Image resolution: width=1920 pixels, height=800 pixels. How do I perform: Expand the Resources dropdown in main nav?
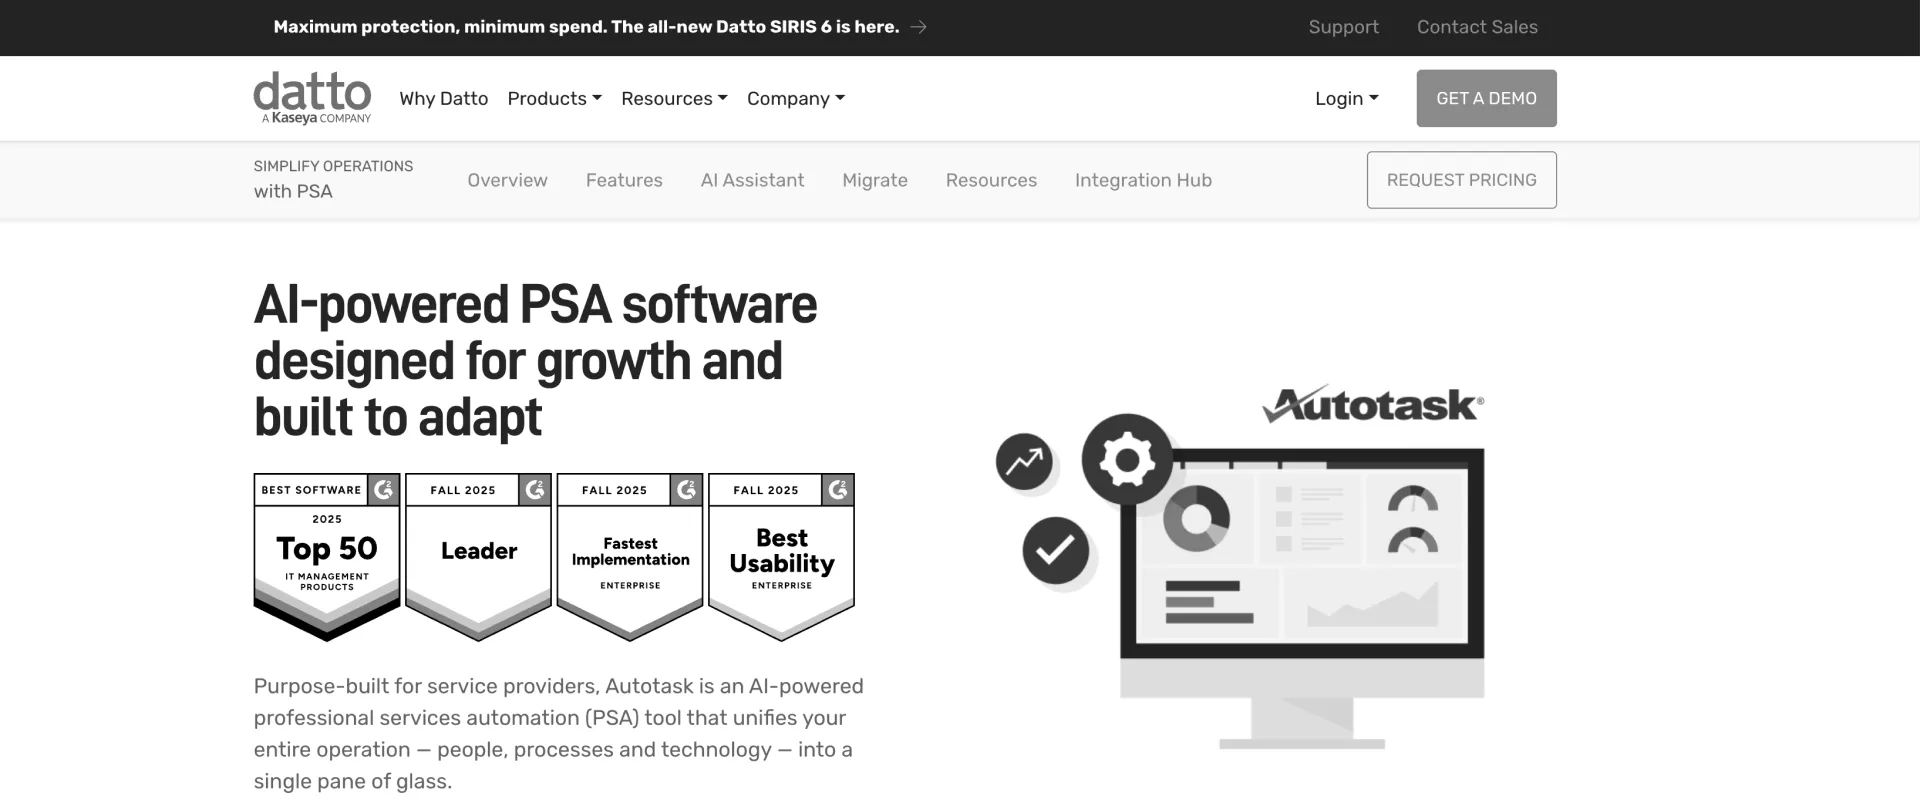coord(674,98)
